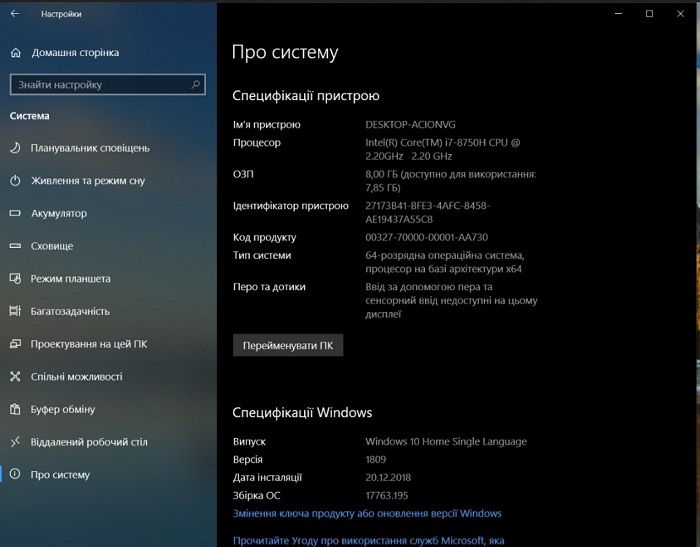Click the projecting icon for Проектування на цей ПК
This screenshot has width=700, height=547.
(x=15, y=344)
